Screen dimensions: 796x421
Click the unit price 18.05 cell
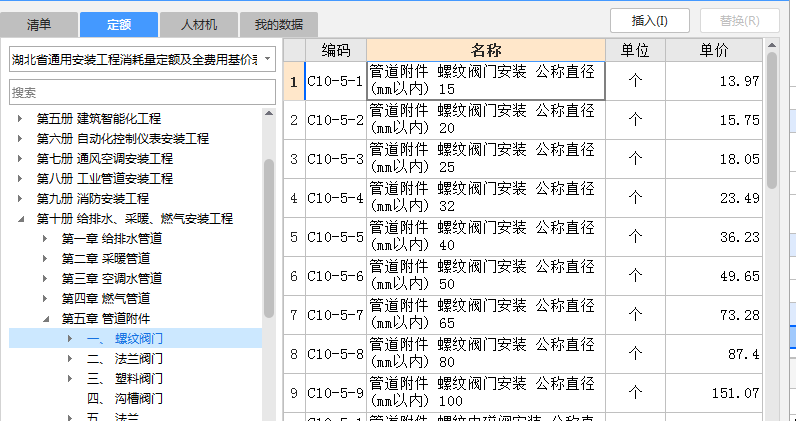[714, 159]
